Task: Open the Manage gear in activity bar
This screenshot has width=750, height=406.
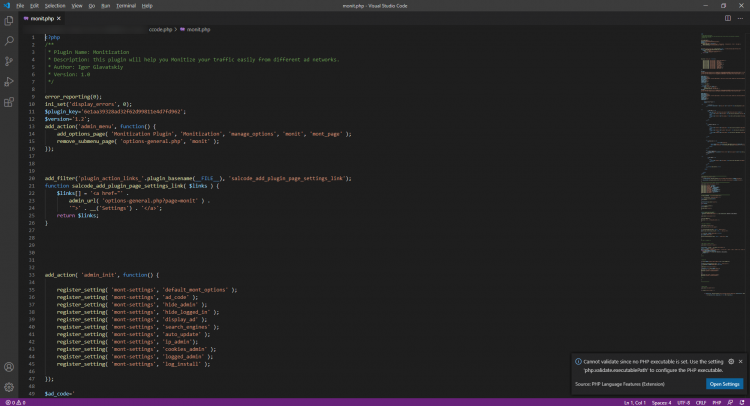Action: [x=9, y=387]
